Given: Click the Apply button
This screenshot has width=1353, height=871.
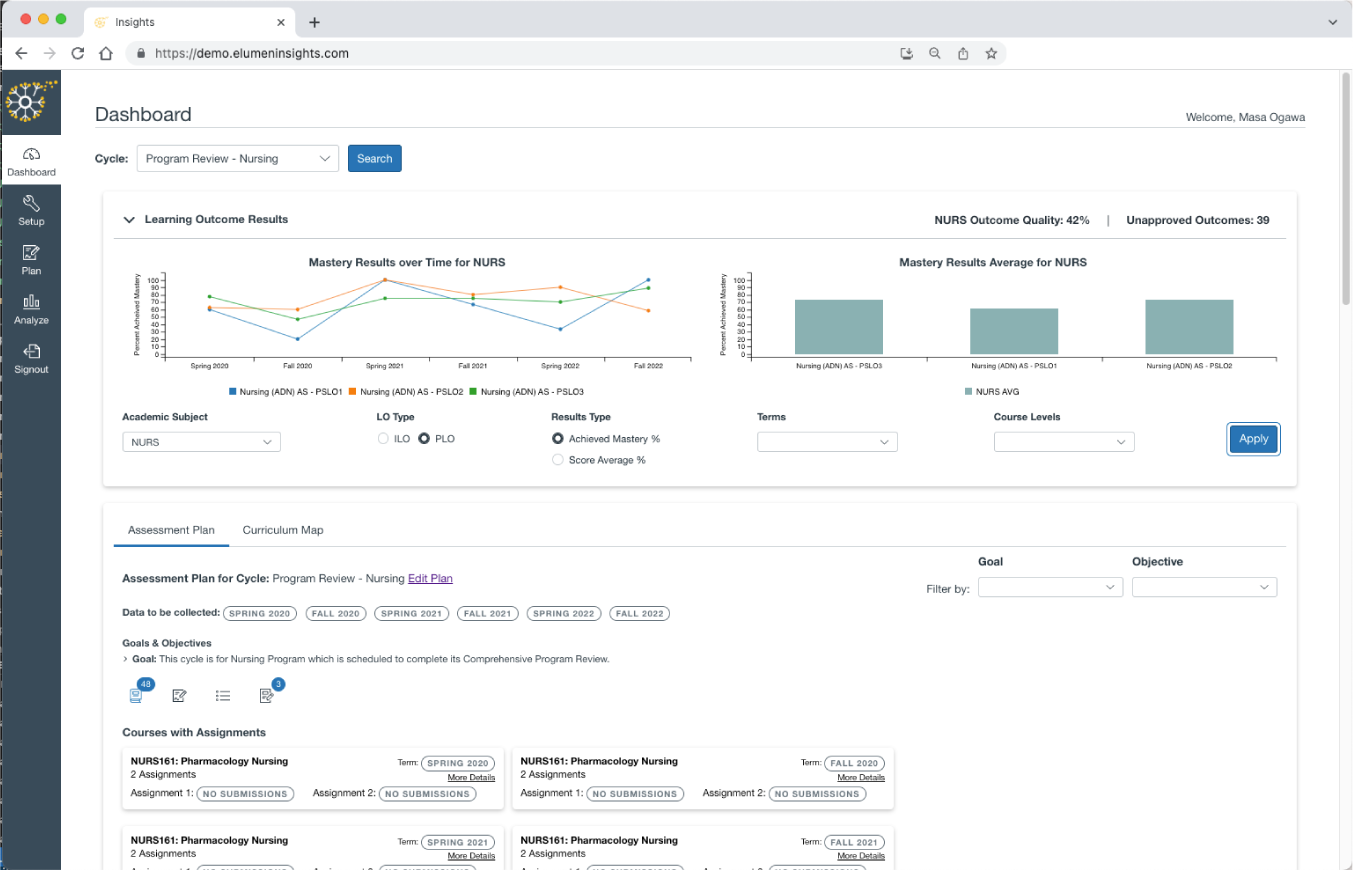Looking at the screenshot, I should point(1253,439).
